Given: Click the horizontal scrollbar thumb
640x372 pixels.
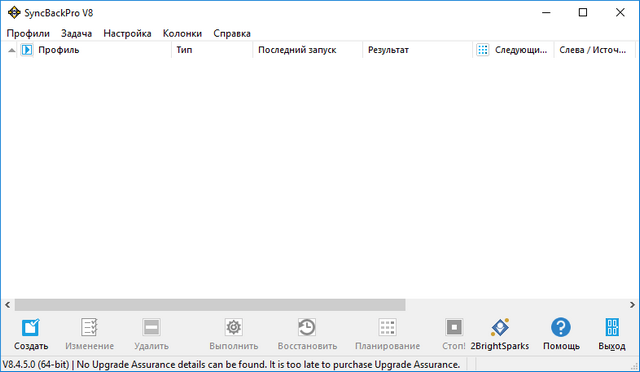Looking at the screenshot, I should click(x=210, y=305).
